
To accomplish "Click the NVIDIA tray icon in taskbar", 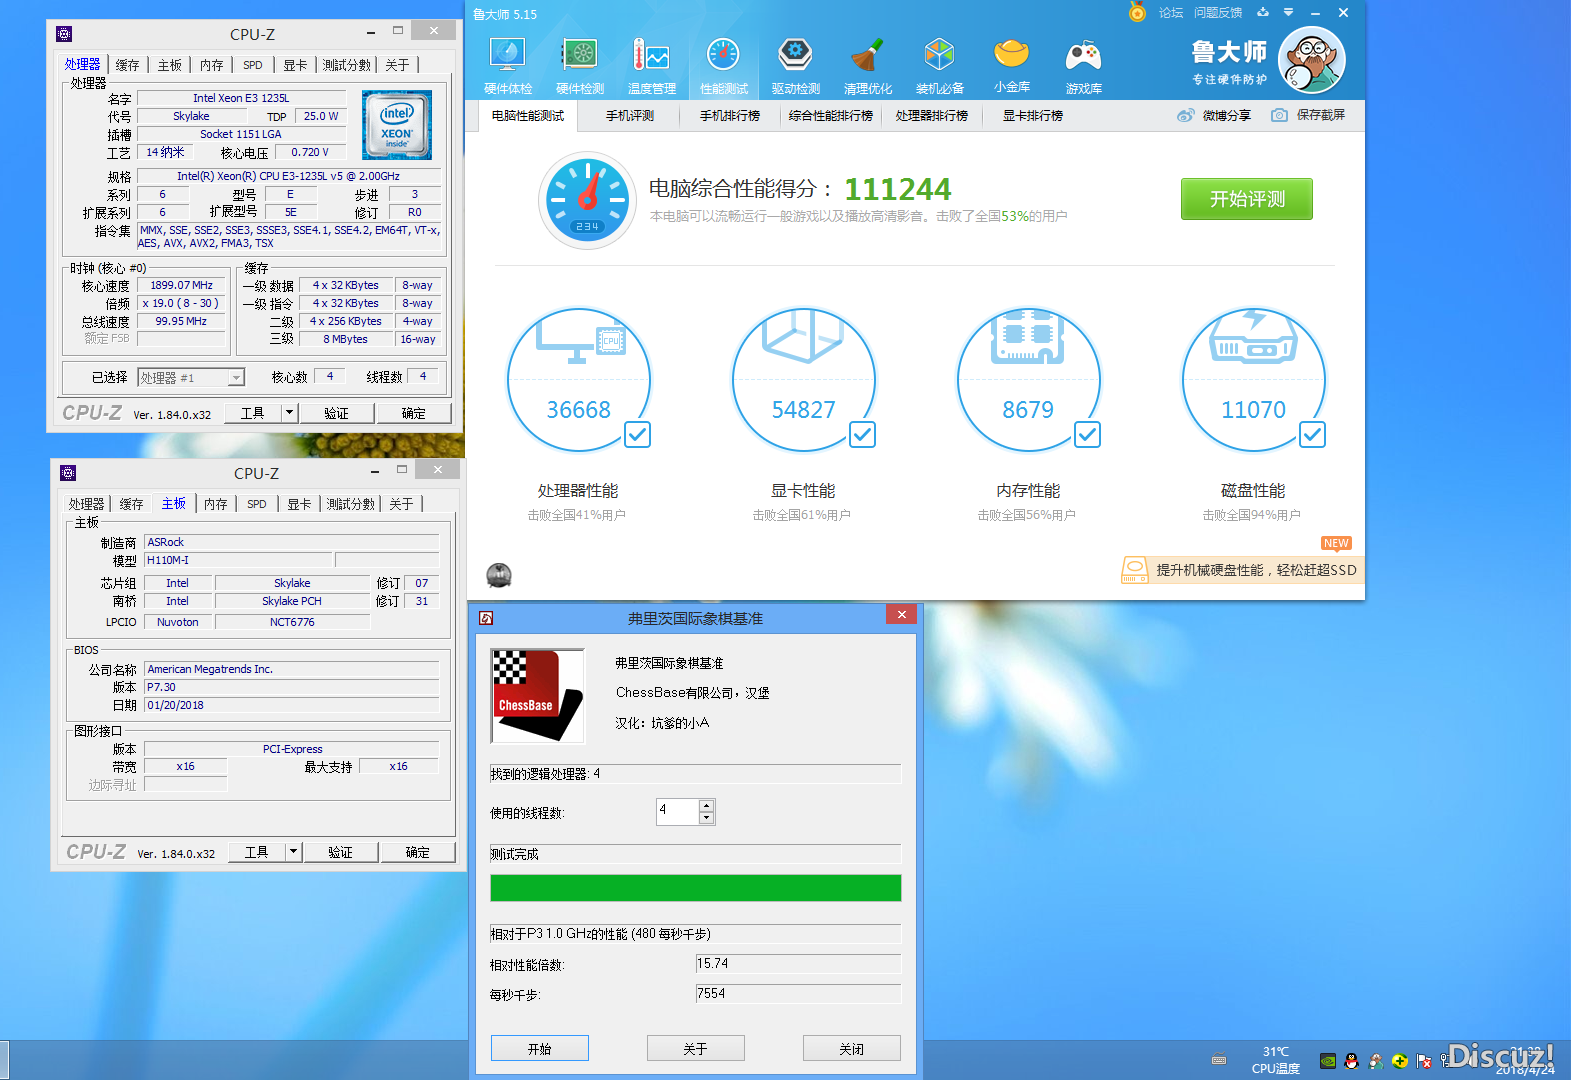I will pos(1328,1061).
